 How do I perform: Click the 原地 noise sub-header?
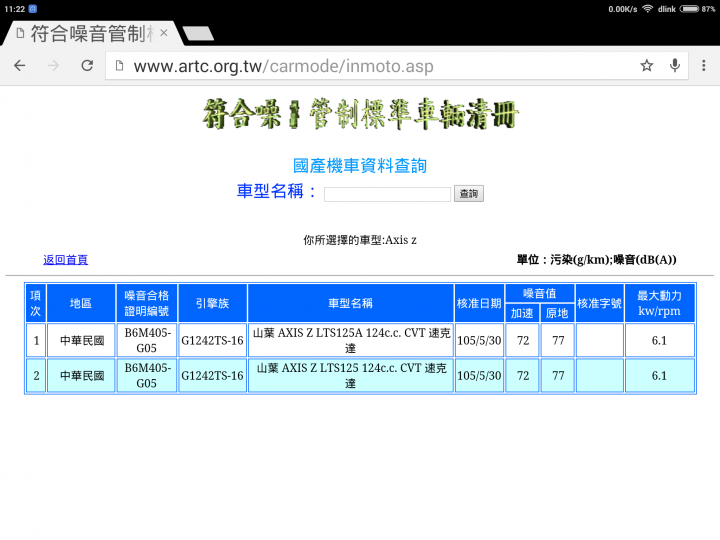[x=557, y=313]
